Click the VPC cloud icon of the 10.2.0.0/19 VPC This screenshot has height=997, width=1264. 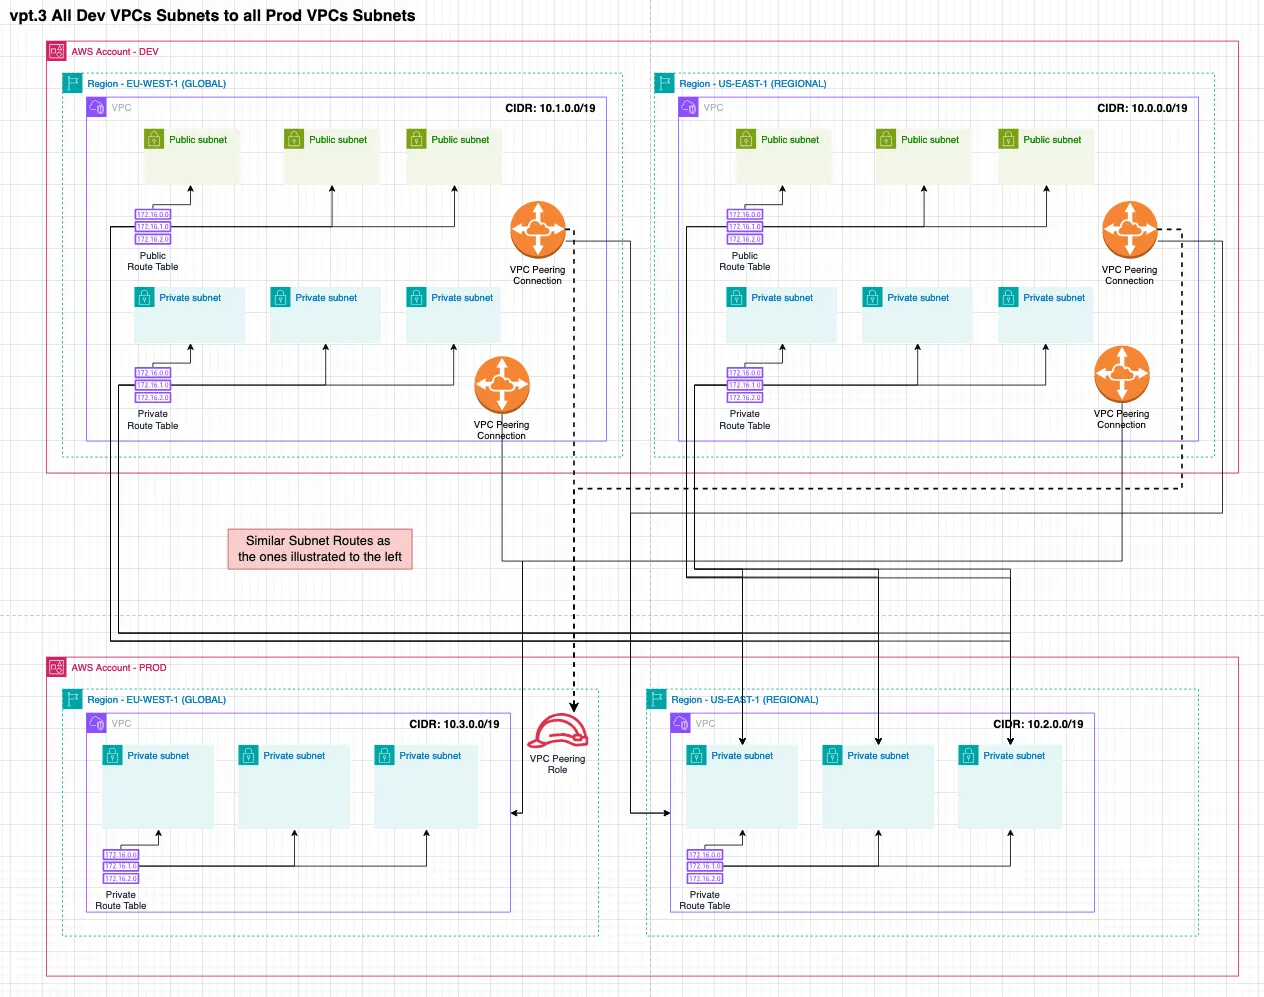pos(681,723)
